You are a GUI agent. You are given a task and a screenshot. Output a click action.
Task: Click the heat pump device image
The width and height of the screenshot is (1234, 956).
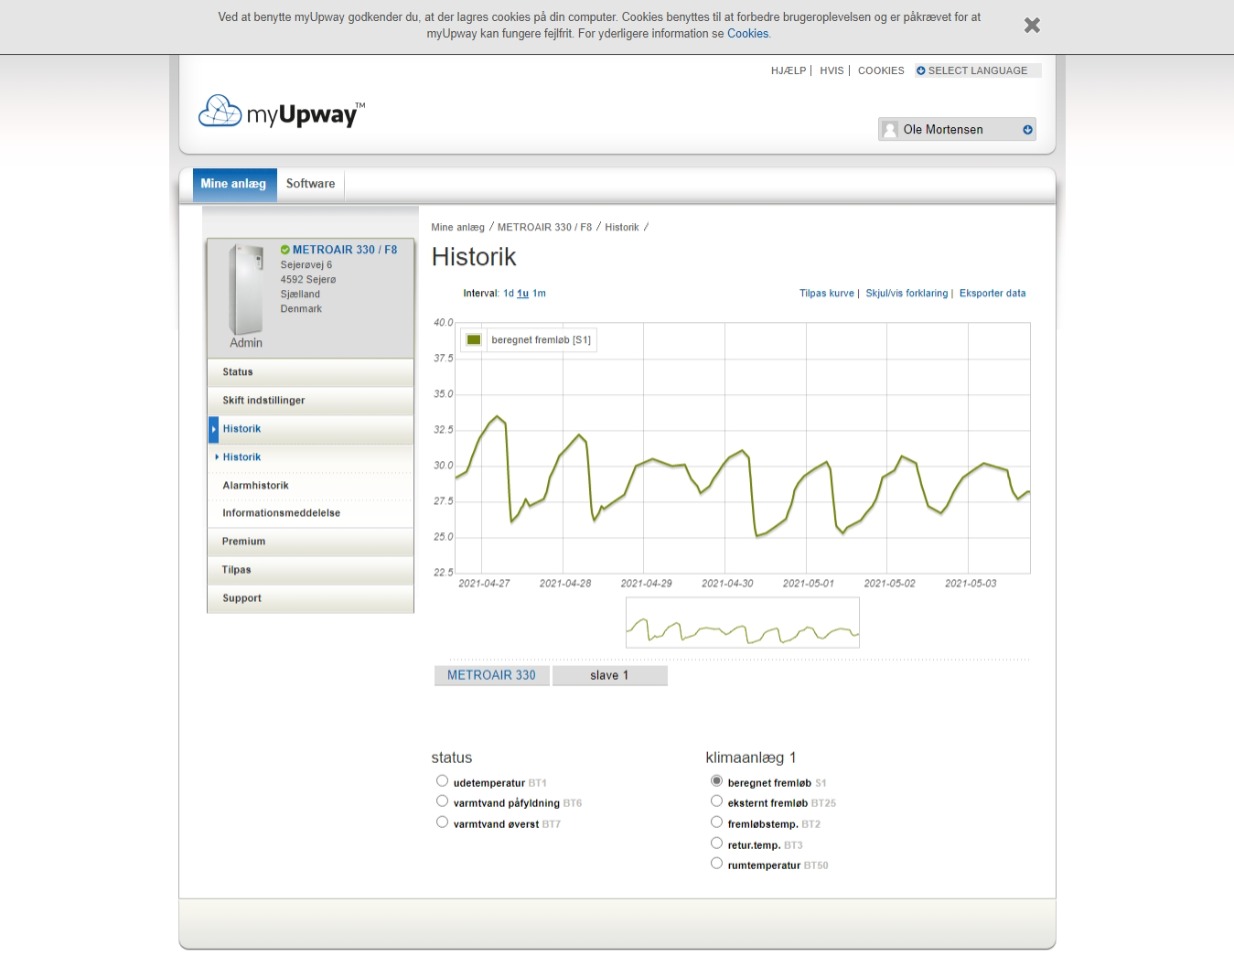click(x=246, y=290)
